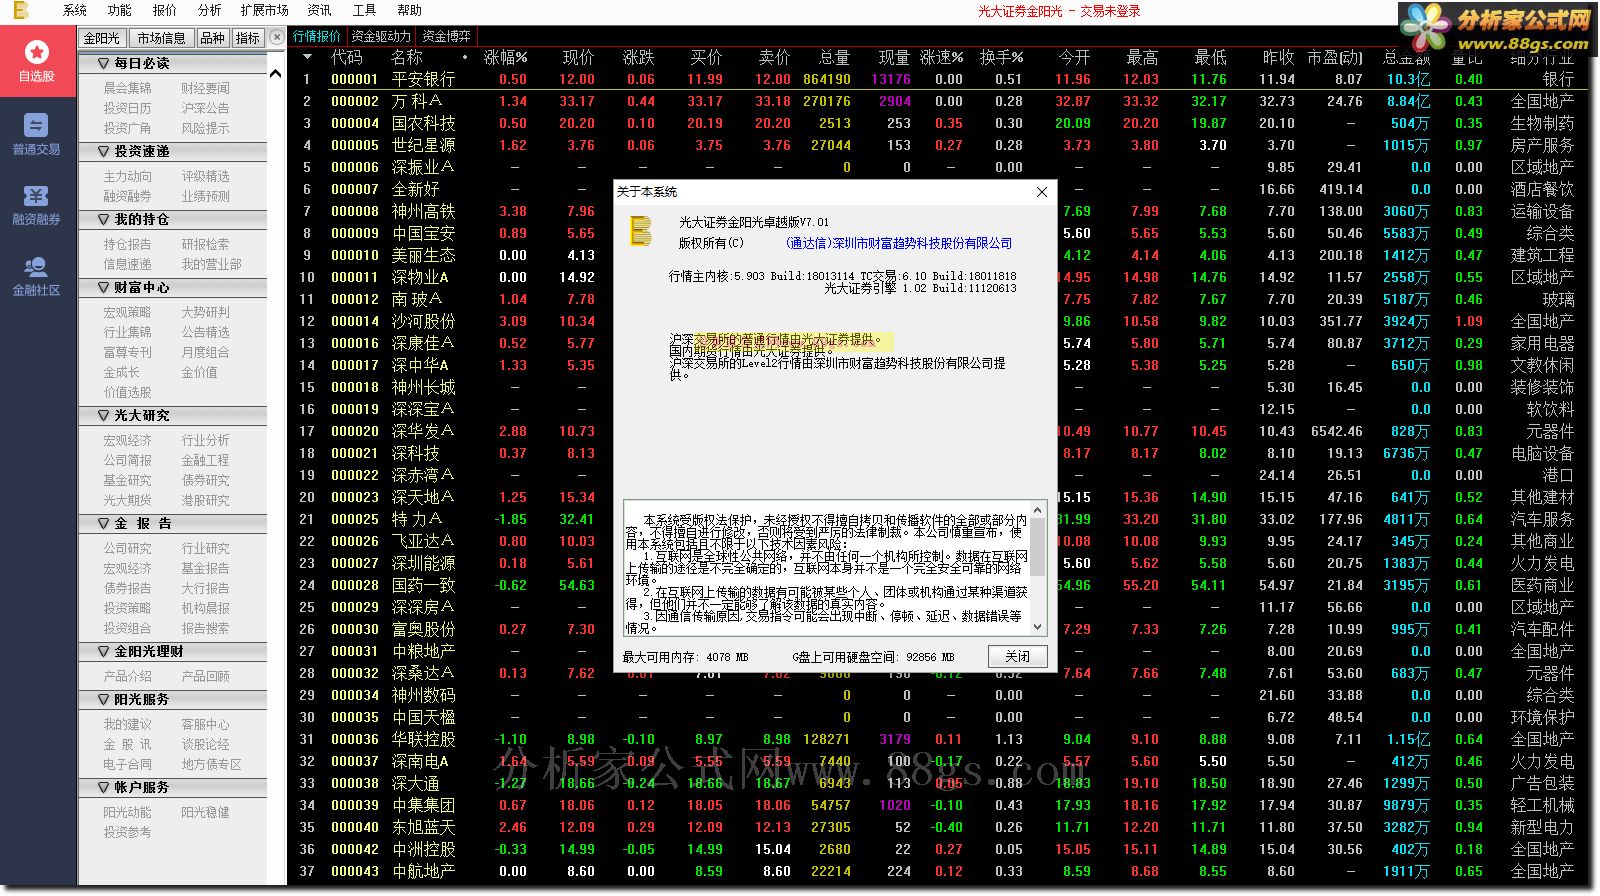Open the 工具 menu
1600x896 pixels.
(x=365, y=10)
